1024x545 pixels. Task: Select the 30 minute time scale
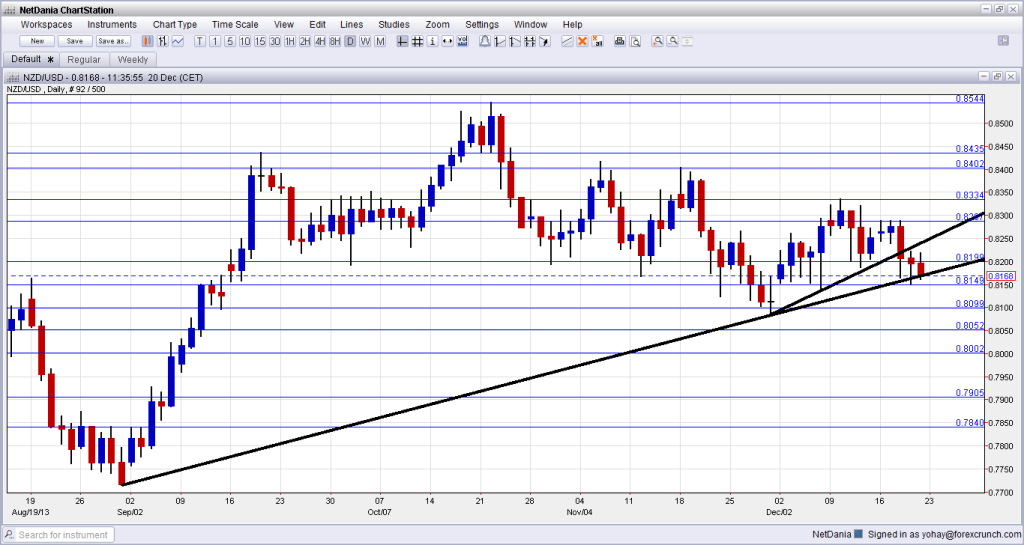point(275,41)
